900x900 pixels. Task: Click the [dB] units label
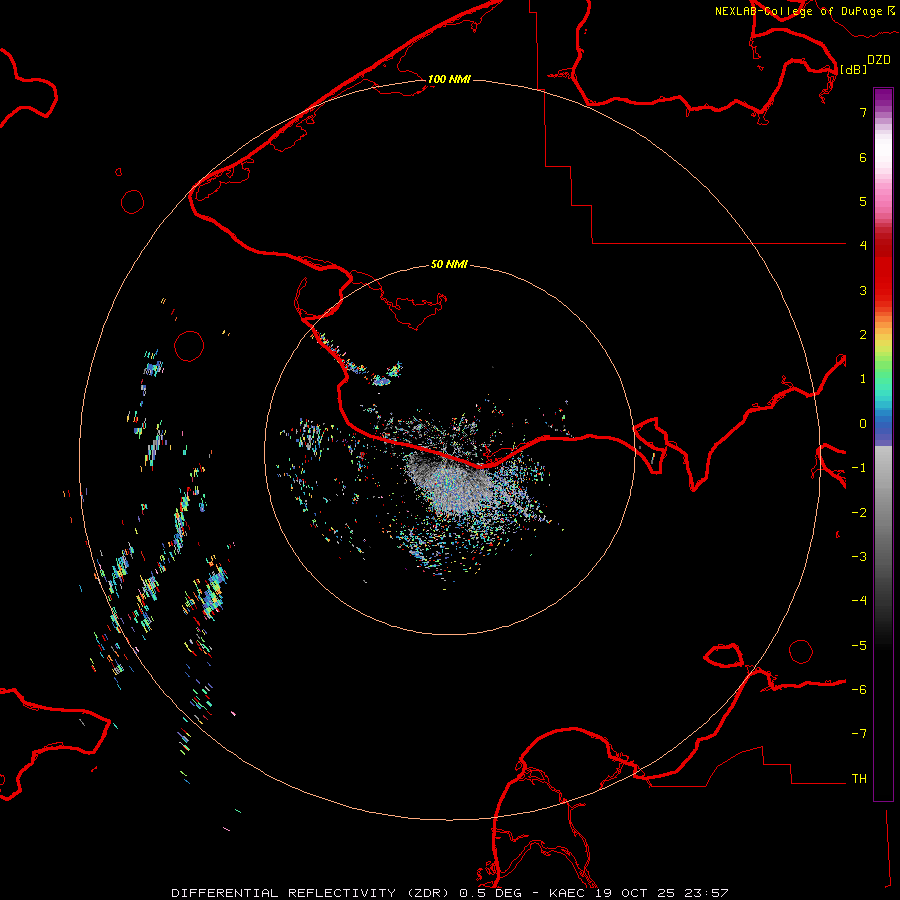coord(854,69)
